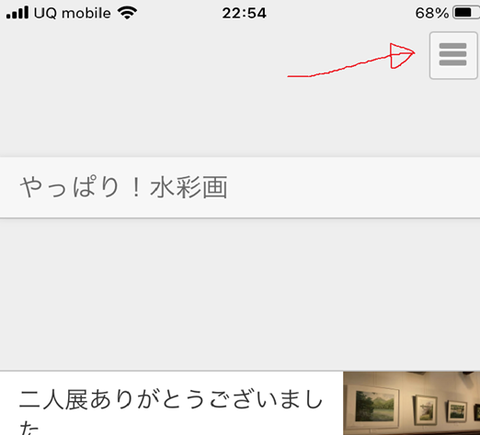The width and height of the screenshot is (480, 435).
Task: Tap the middle small framed painting in photo
Action: (425, 409)
